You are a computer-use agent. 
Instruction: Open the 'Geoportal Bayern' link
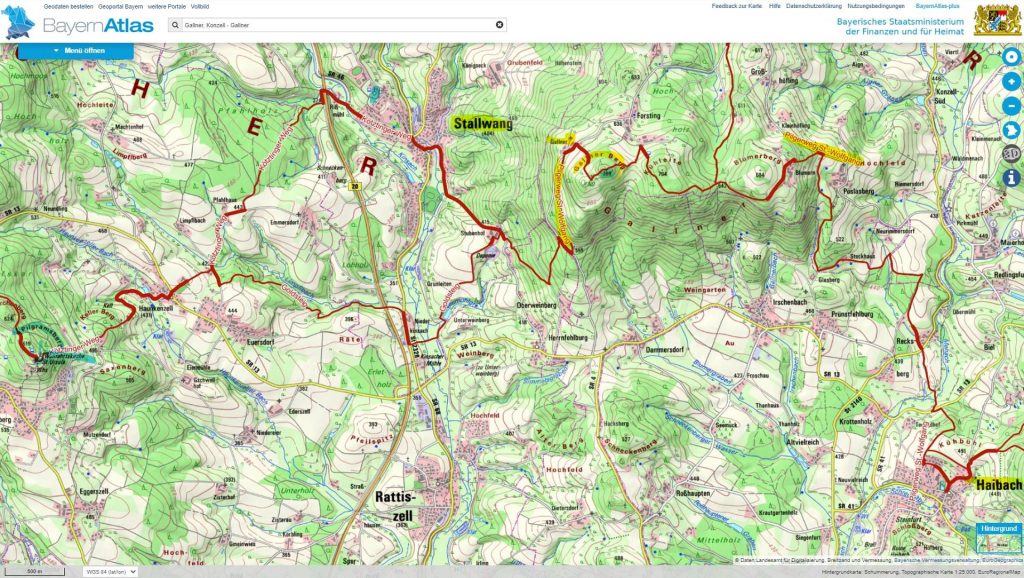[117, 6]
